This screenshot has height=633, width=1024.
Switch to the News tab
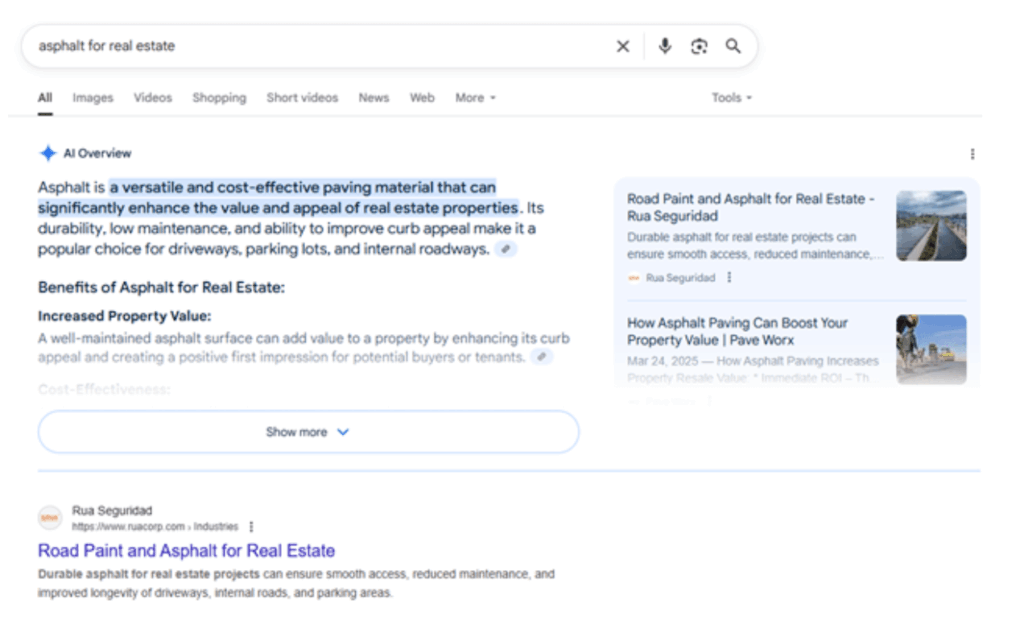pos(374,97)
